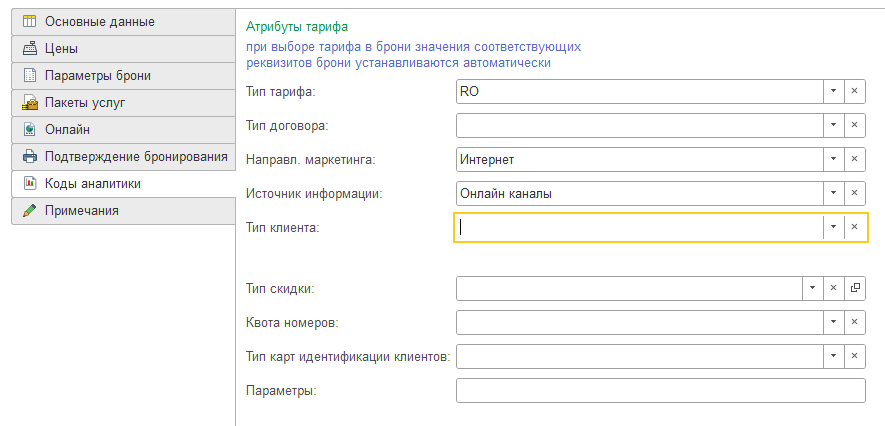This screenshot has height=426, width=885.
Task: Expand the Квота номеров dropdown arrow
Action: [x=833, y=322]
